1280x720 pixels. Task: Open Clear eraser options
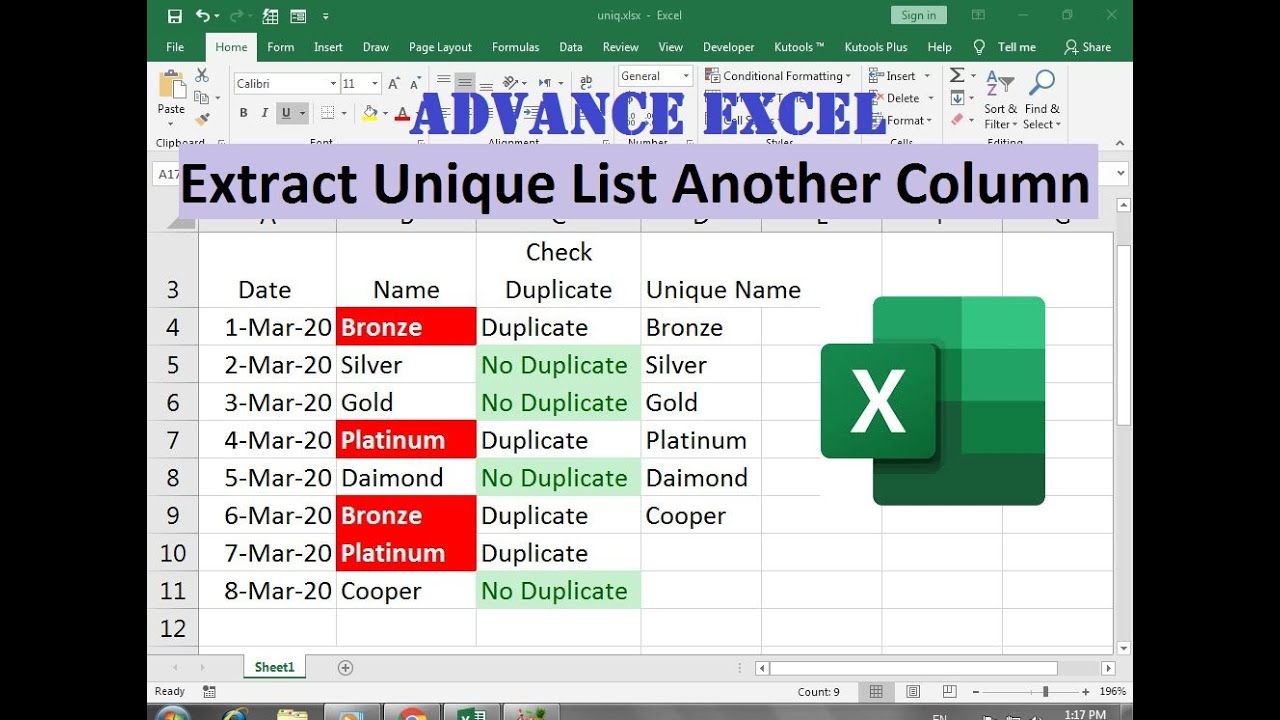tap(957, 120)
